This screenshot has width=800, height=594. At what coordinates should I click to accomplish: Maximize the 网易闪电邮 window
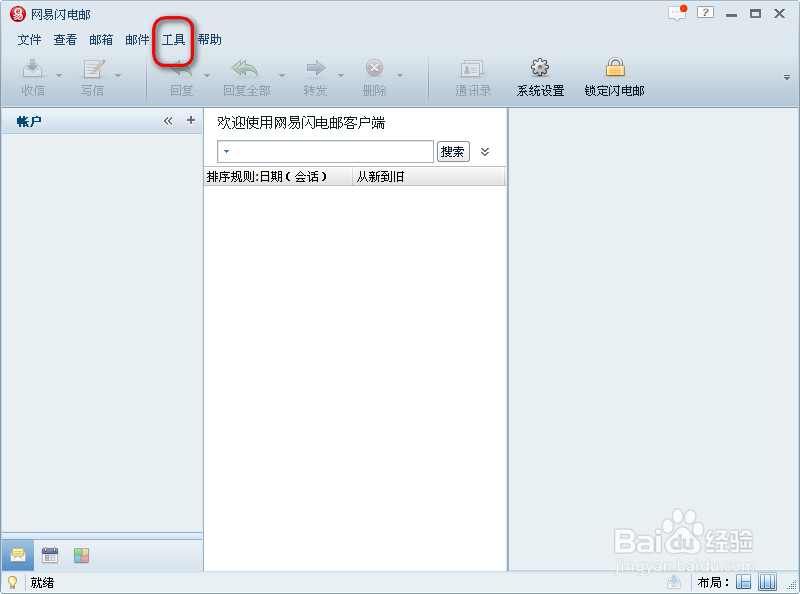click(x=756, y=14)
